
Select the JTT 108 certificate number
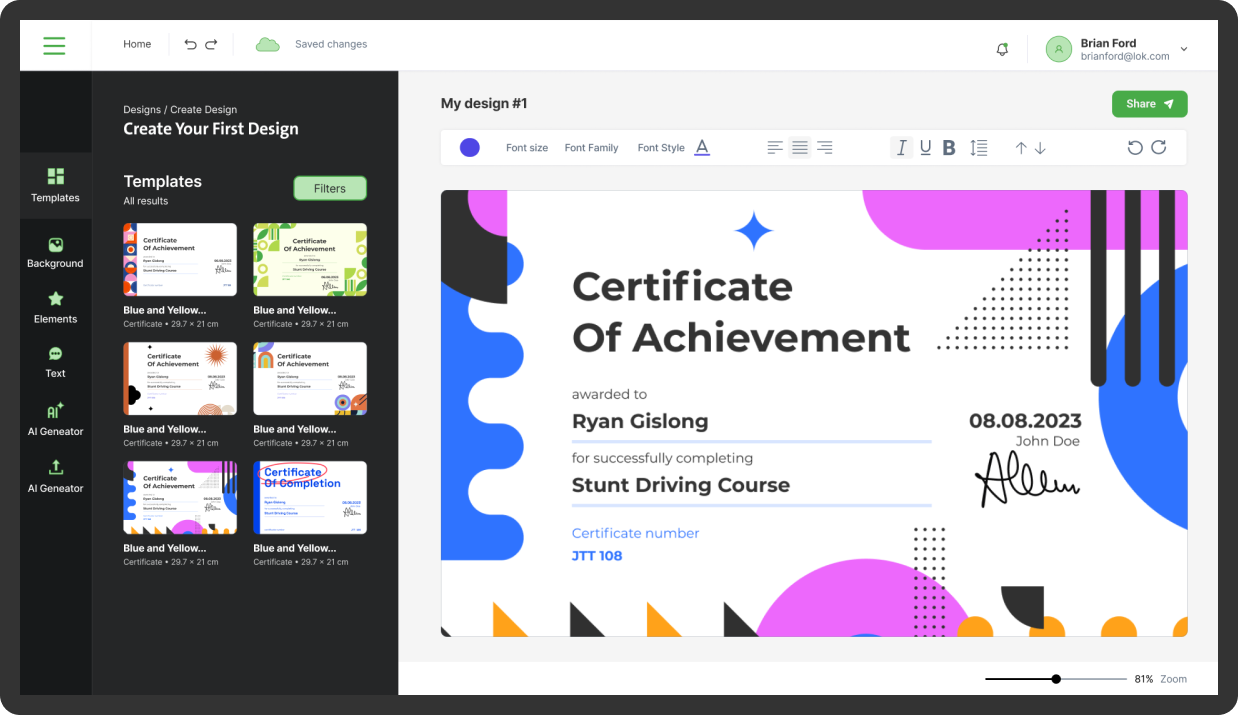point(597,556)
